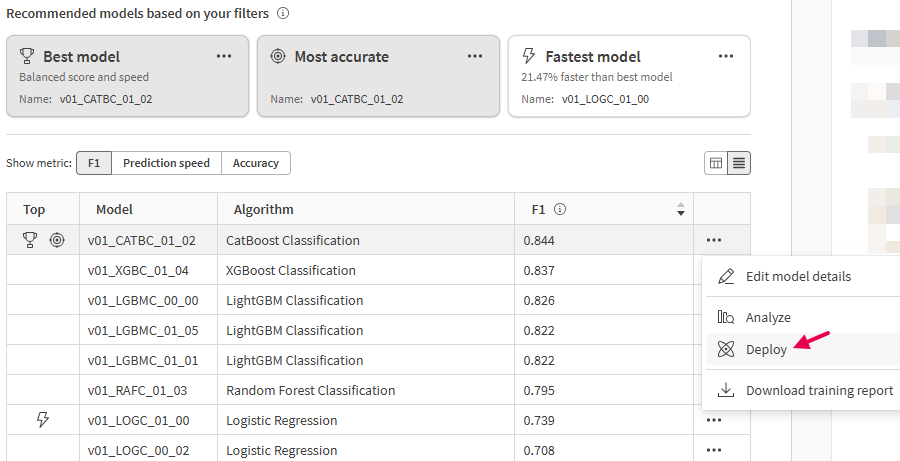Click the info icon beside recommended models heading

click(283, 14)
